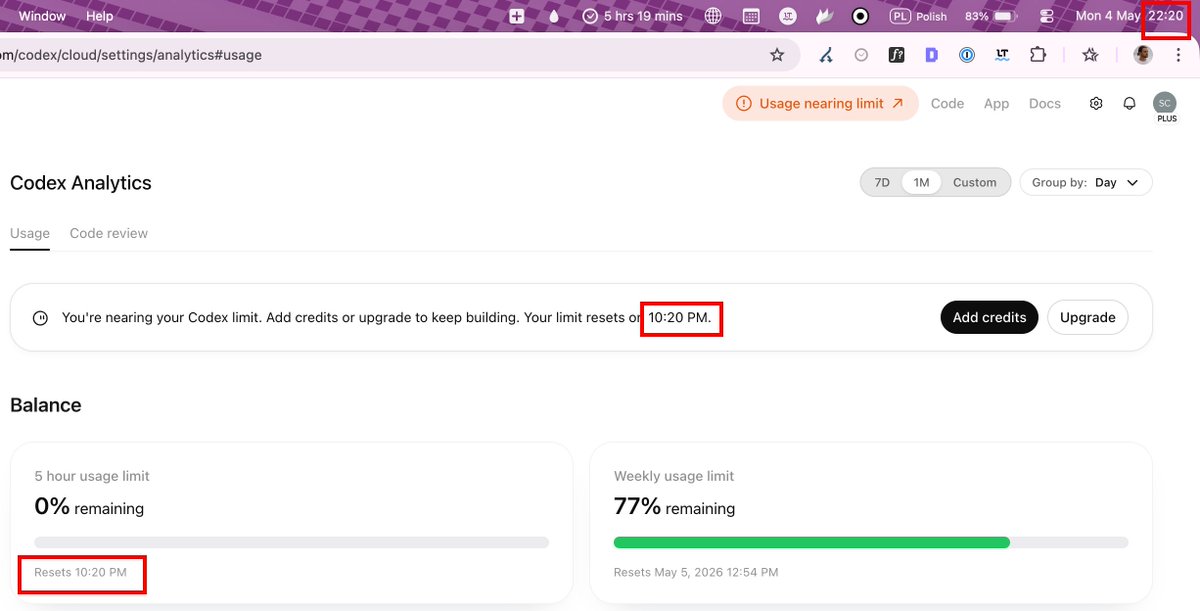Click Resets May 5, 2026 12:54 PM text
This screenshot has width=1200, height=611.
pyautogui.click(x=696, y=573)
